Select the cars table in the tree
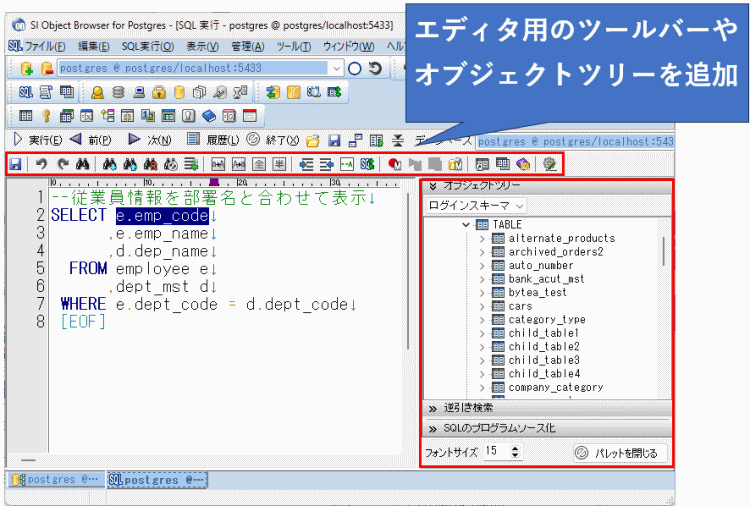Viewport: 750px width, 506px height. tap(520, 306)
